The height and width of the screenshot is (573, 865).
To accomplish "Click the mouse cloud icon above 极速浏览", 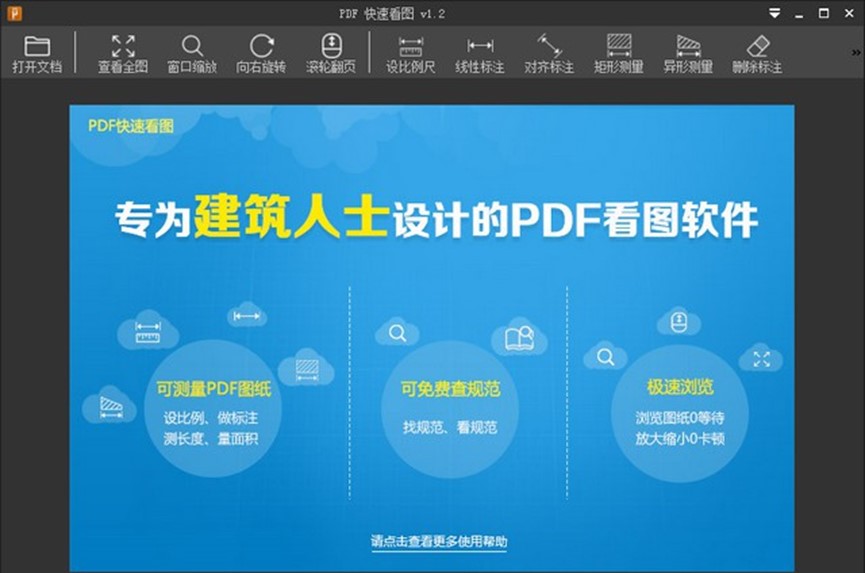I will pos(679,322).
